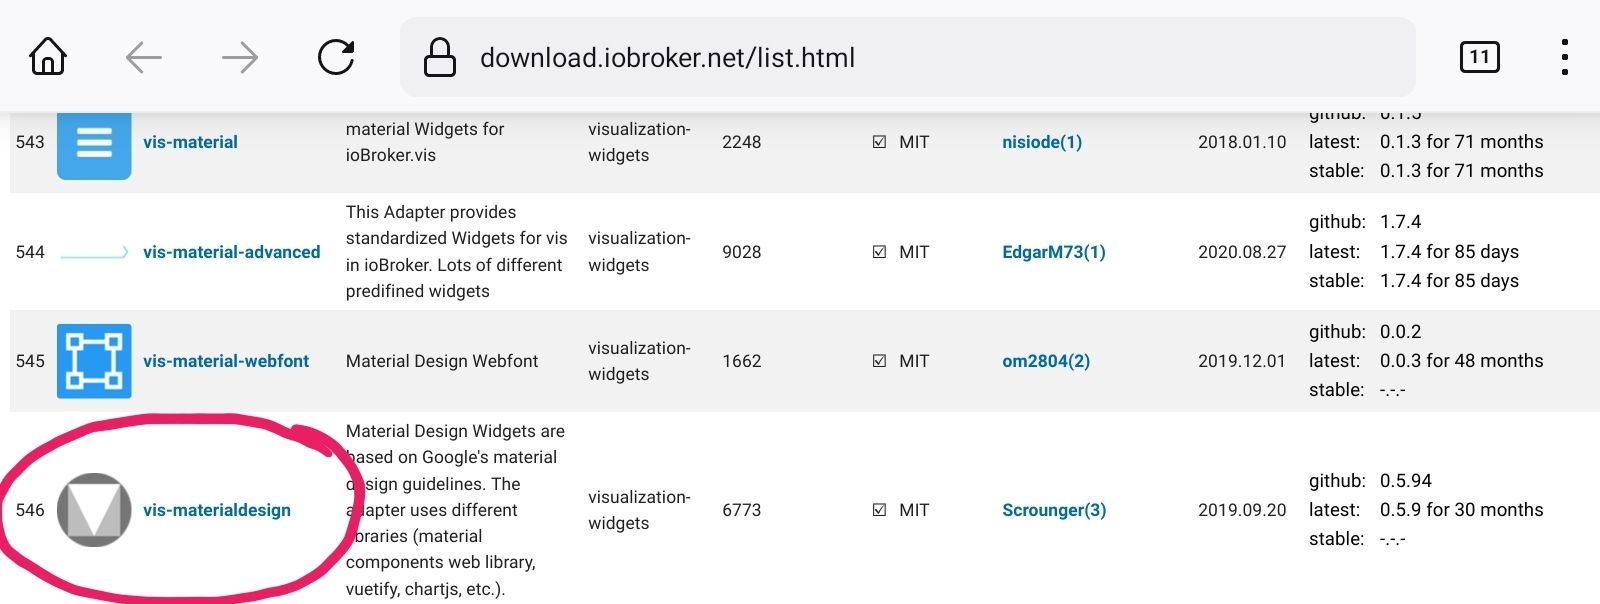1600x604 pixels.
Task: Go forward with the right arrow
Action: (x=240, y=58)
